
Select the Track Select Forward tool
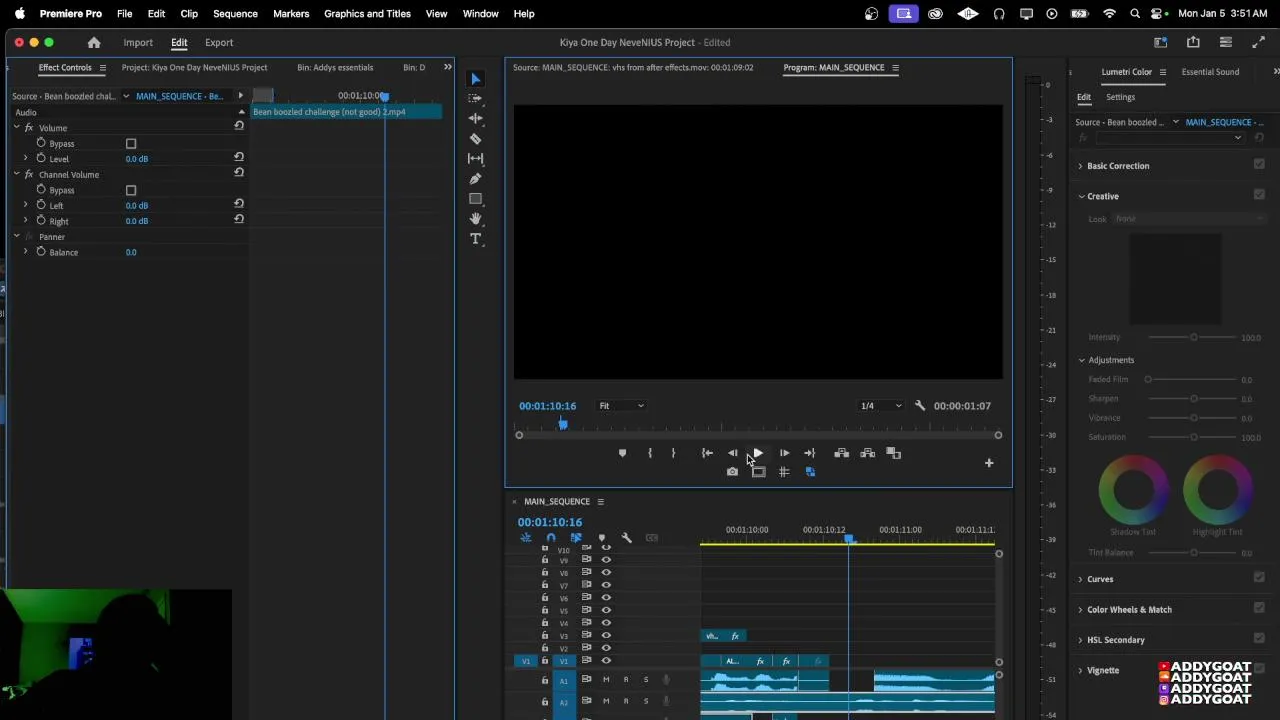pyautogui.click(x=475, y=99)
